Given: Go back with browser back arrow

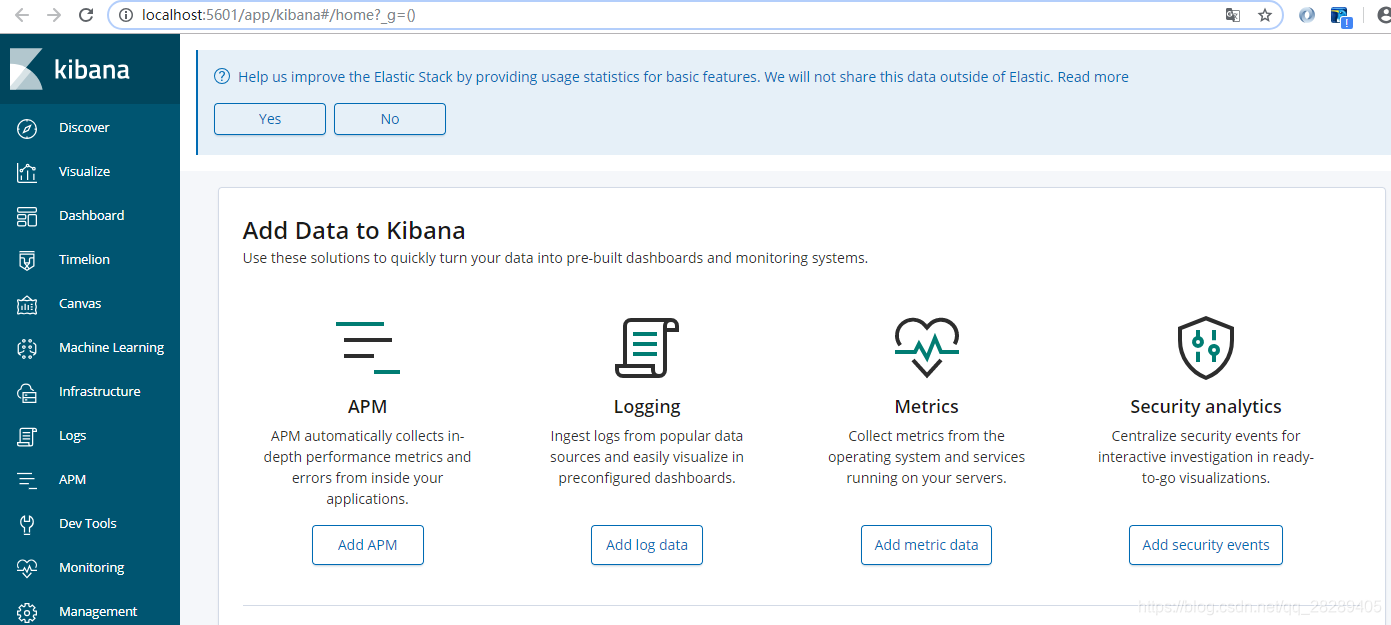Looking at the screenshot, I should click(x=22, y=15).
